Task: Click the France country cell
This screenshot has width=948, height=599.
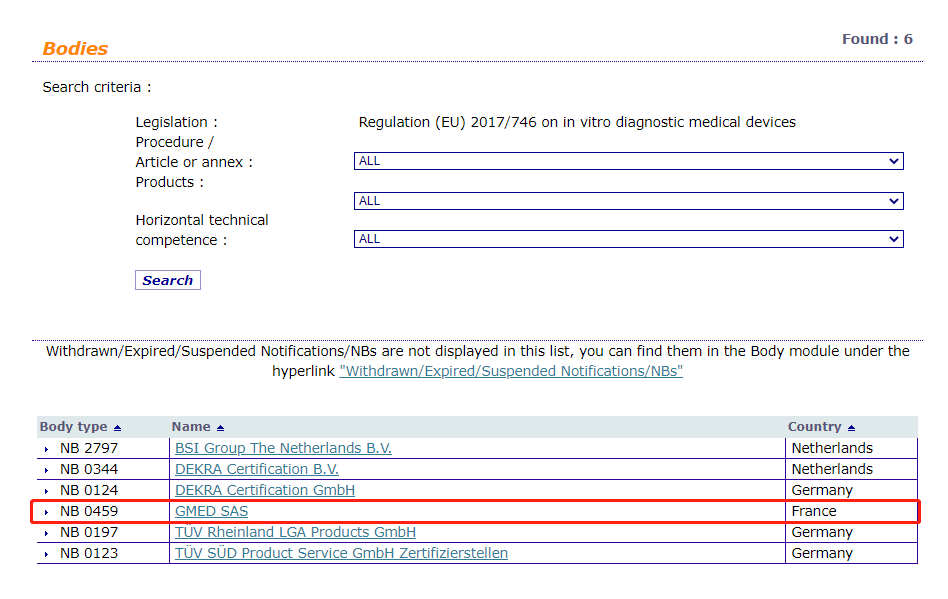Action: [x=814, y=511]
